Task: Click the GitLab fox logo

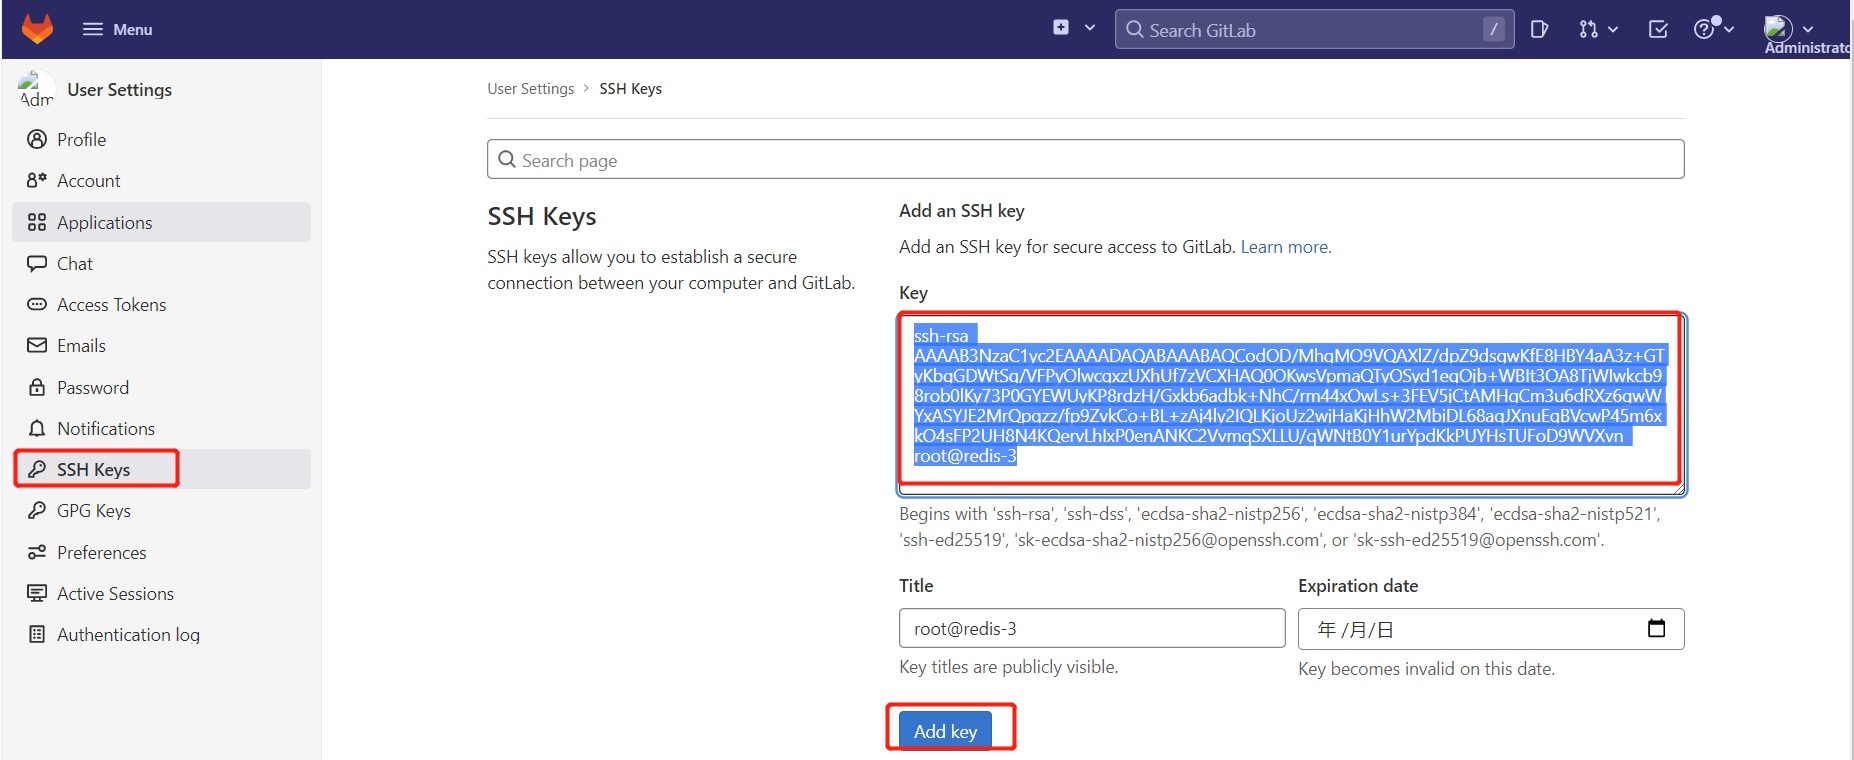Action: pos(37,29)
